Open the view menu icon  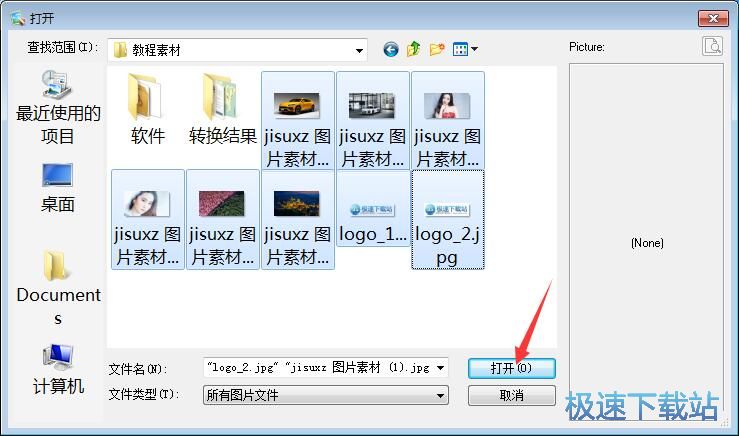point(465,48)
